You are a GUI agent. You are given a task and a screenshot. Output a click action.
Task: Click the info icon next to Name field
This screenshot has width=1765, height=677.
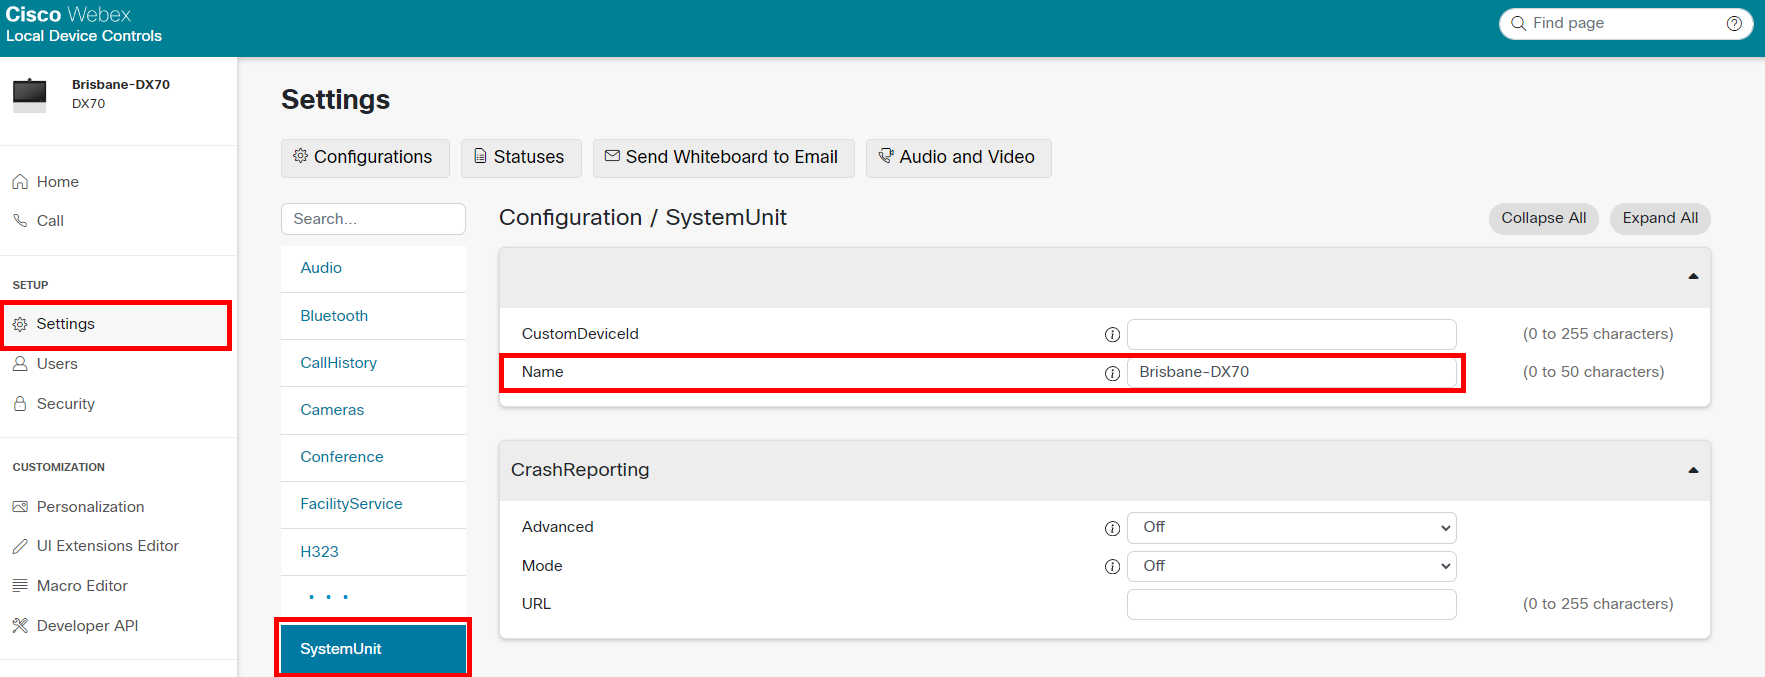click(x=1111, y=373)
